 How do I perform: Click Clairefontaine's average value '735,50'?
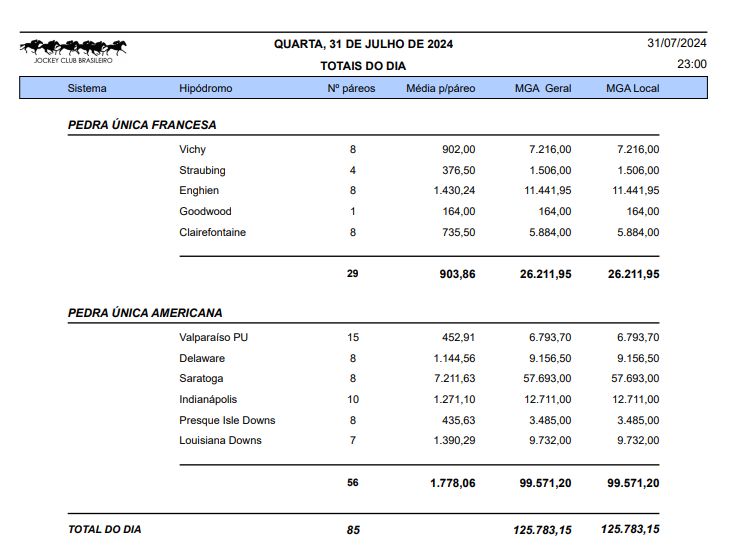pos(458,232)
